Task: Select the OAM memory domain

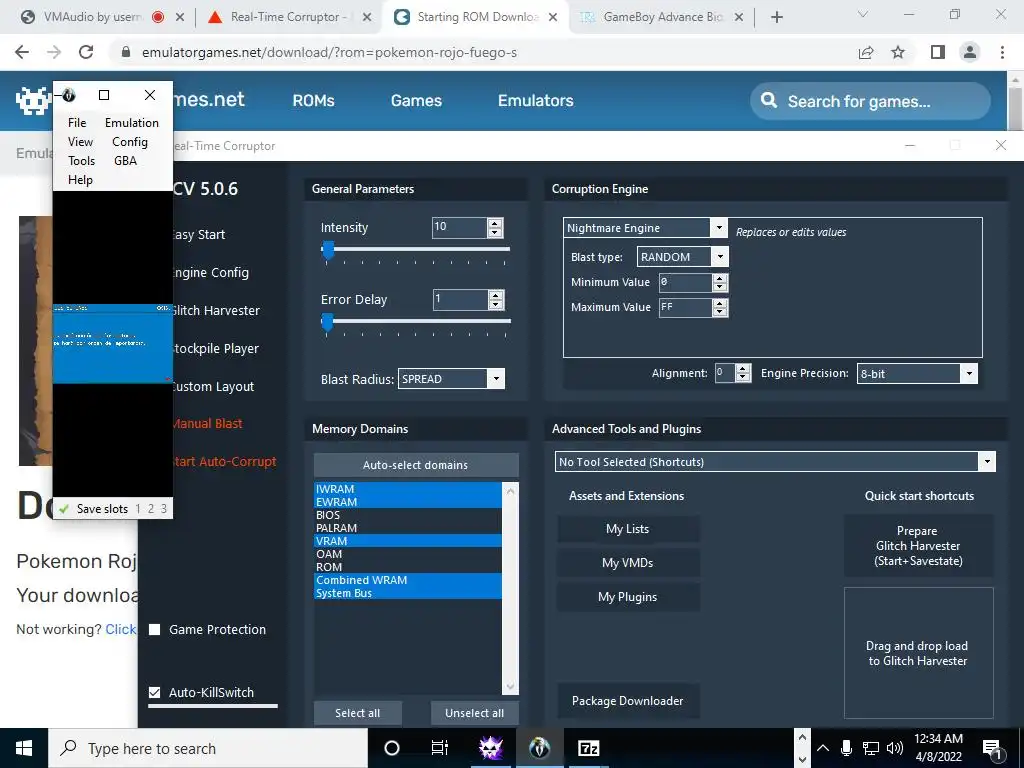Action: [408, 554]
